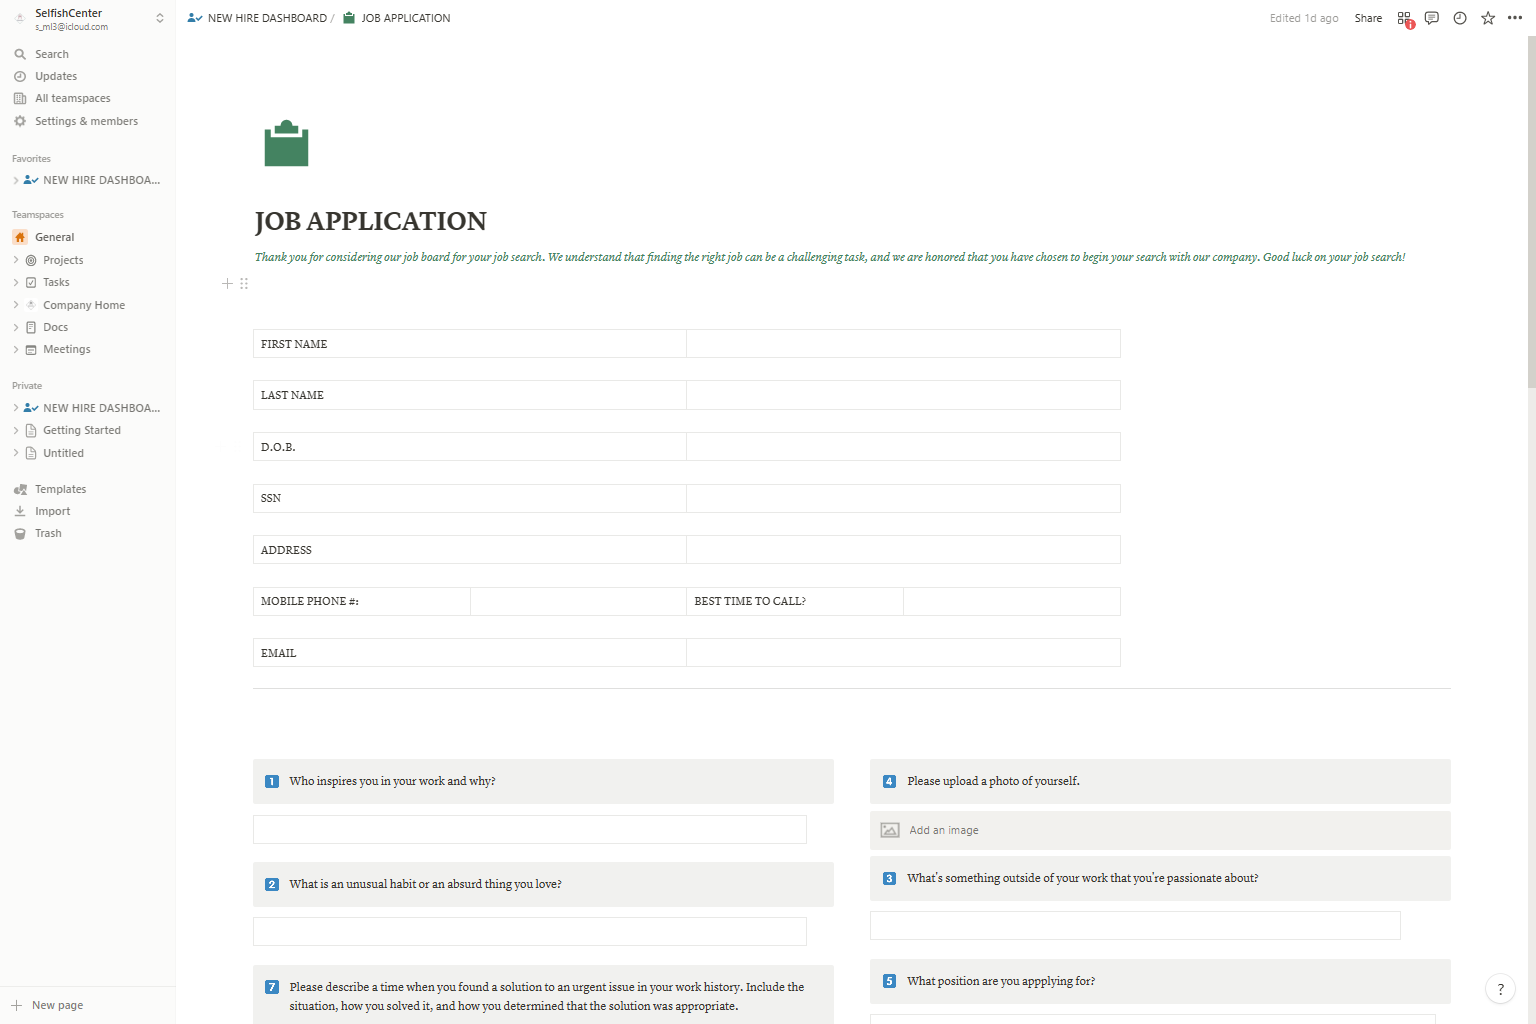Expand the Projects page tree

click(16, 260)
